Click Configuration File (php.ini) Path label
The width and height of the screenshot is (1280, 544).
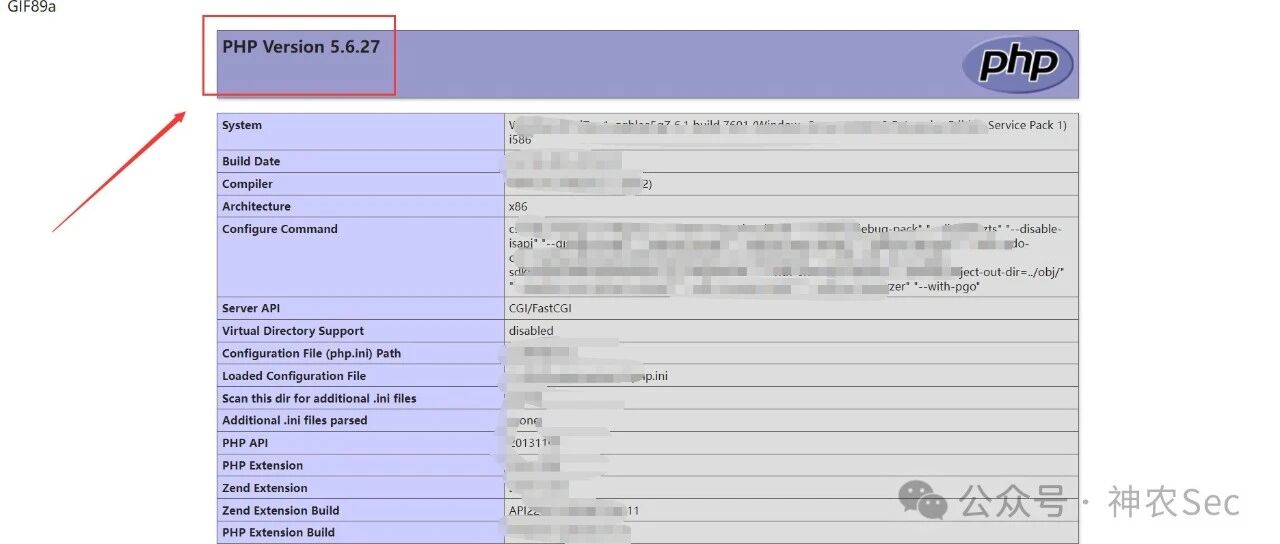311,353
